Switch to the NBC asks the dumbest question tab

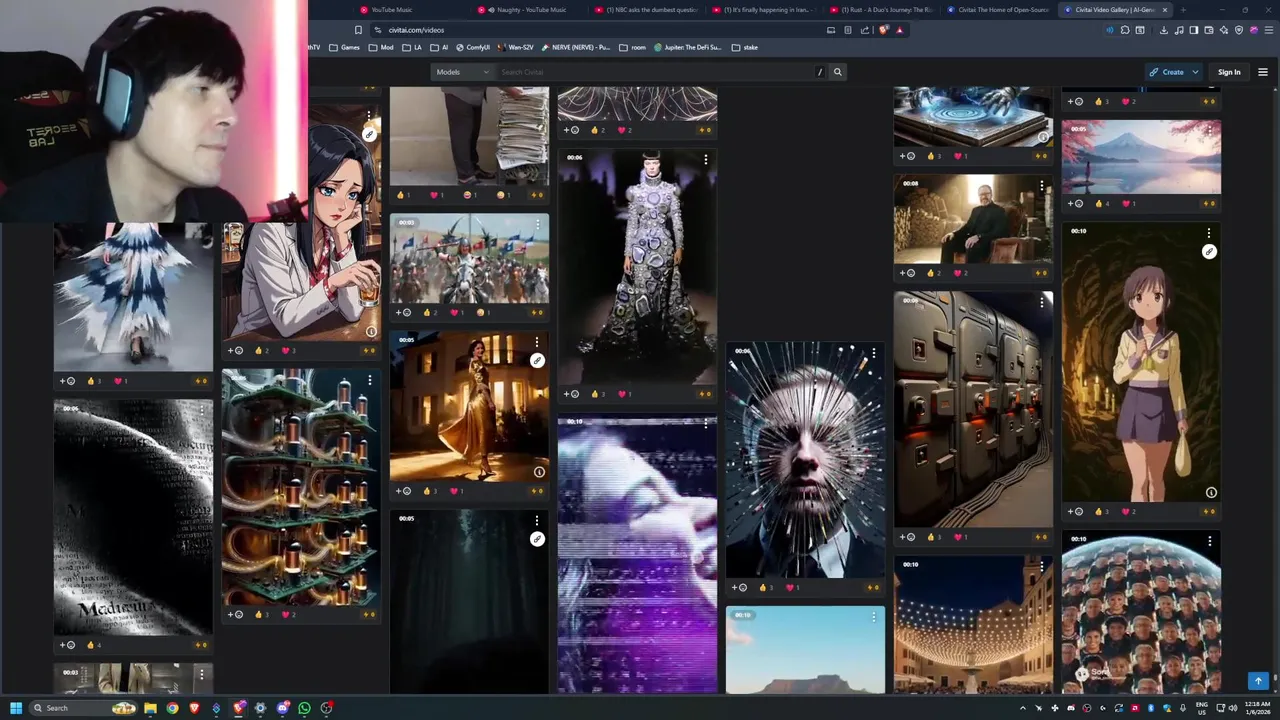pyautogui.click(x=647, y=10)
